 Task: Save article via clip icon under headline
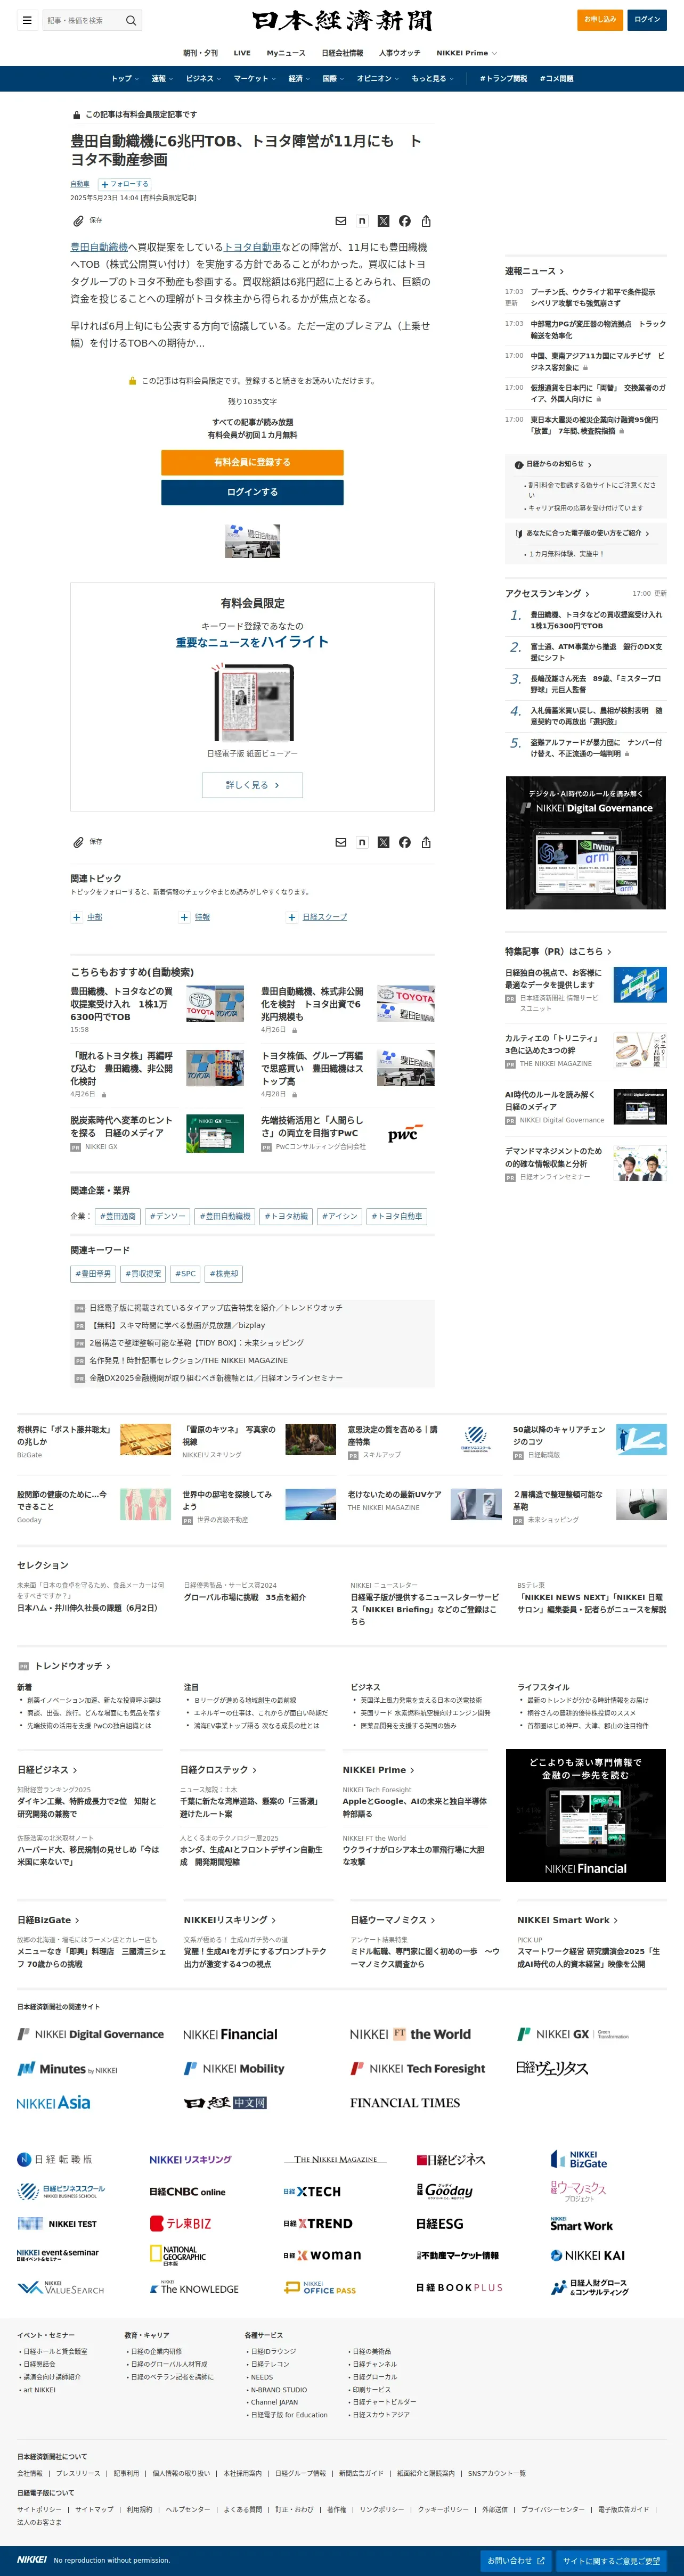point(78,220)
